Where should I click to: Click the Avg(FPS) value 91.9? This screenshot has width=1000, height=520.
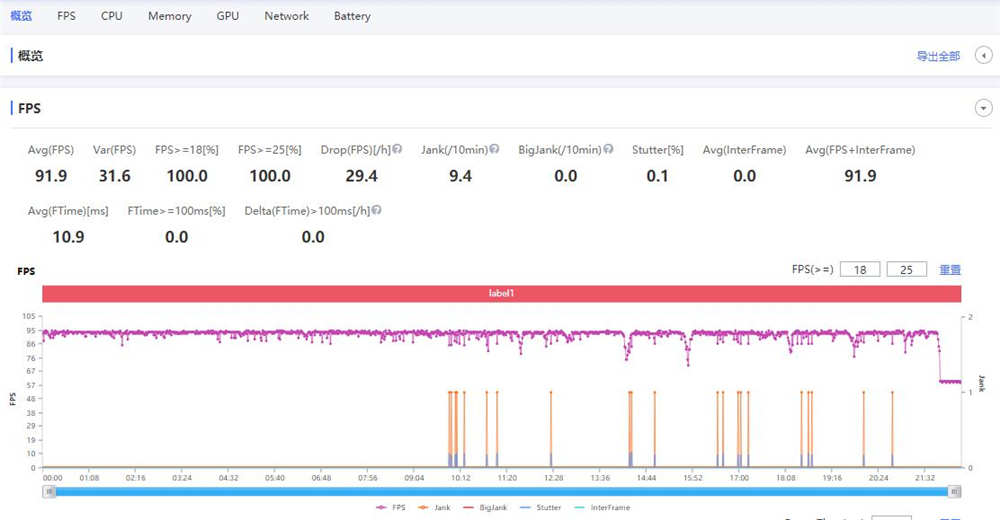pos(51,176)
